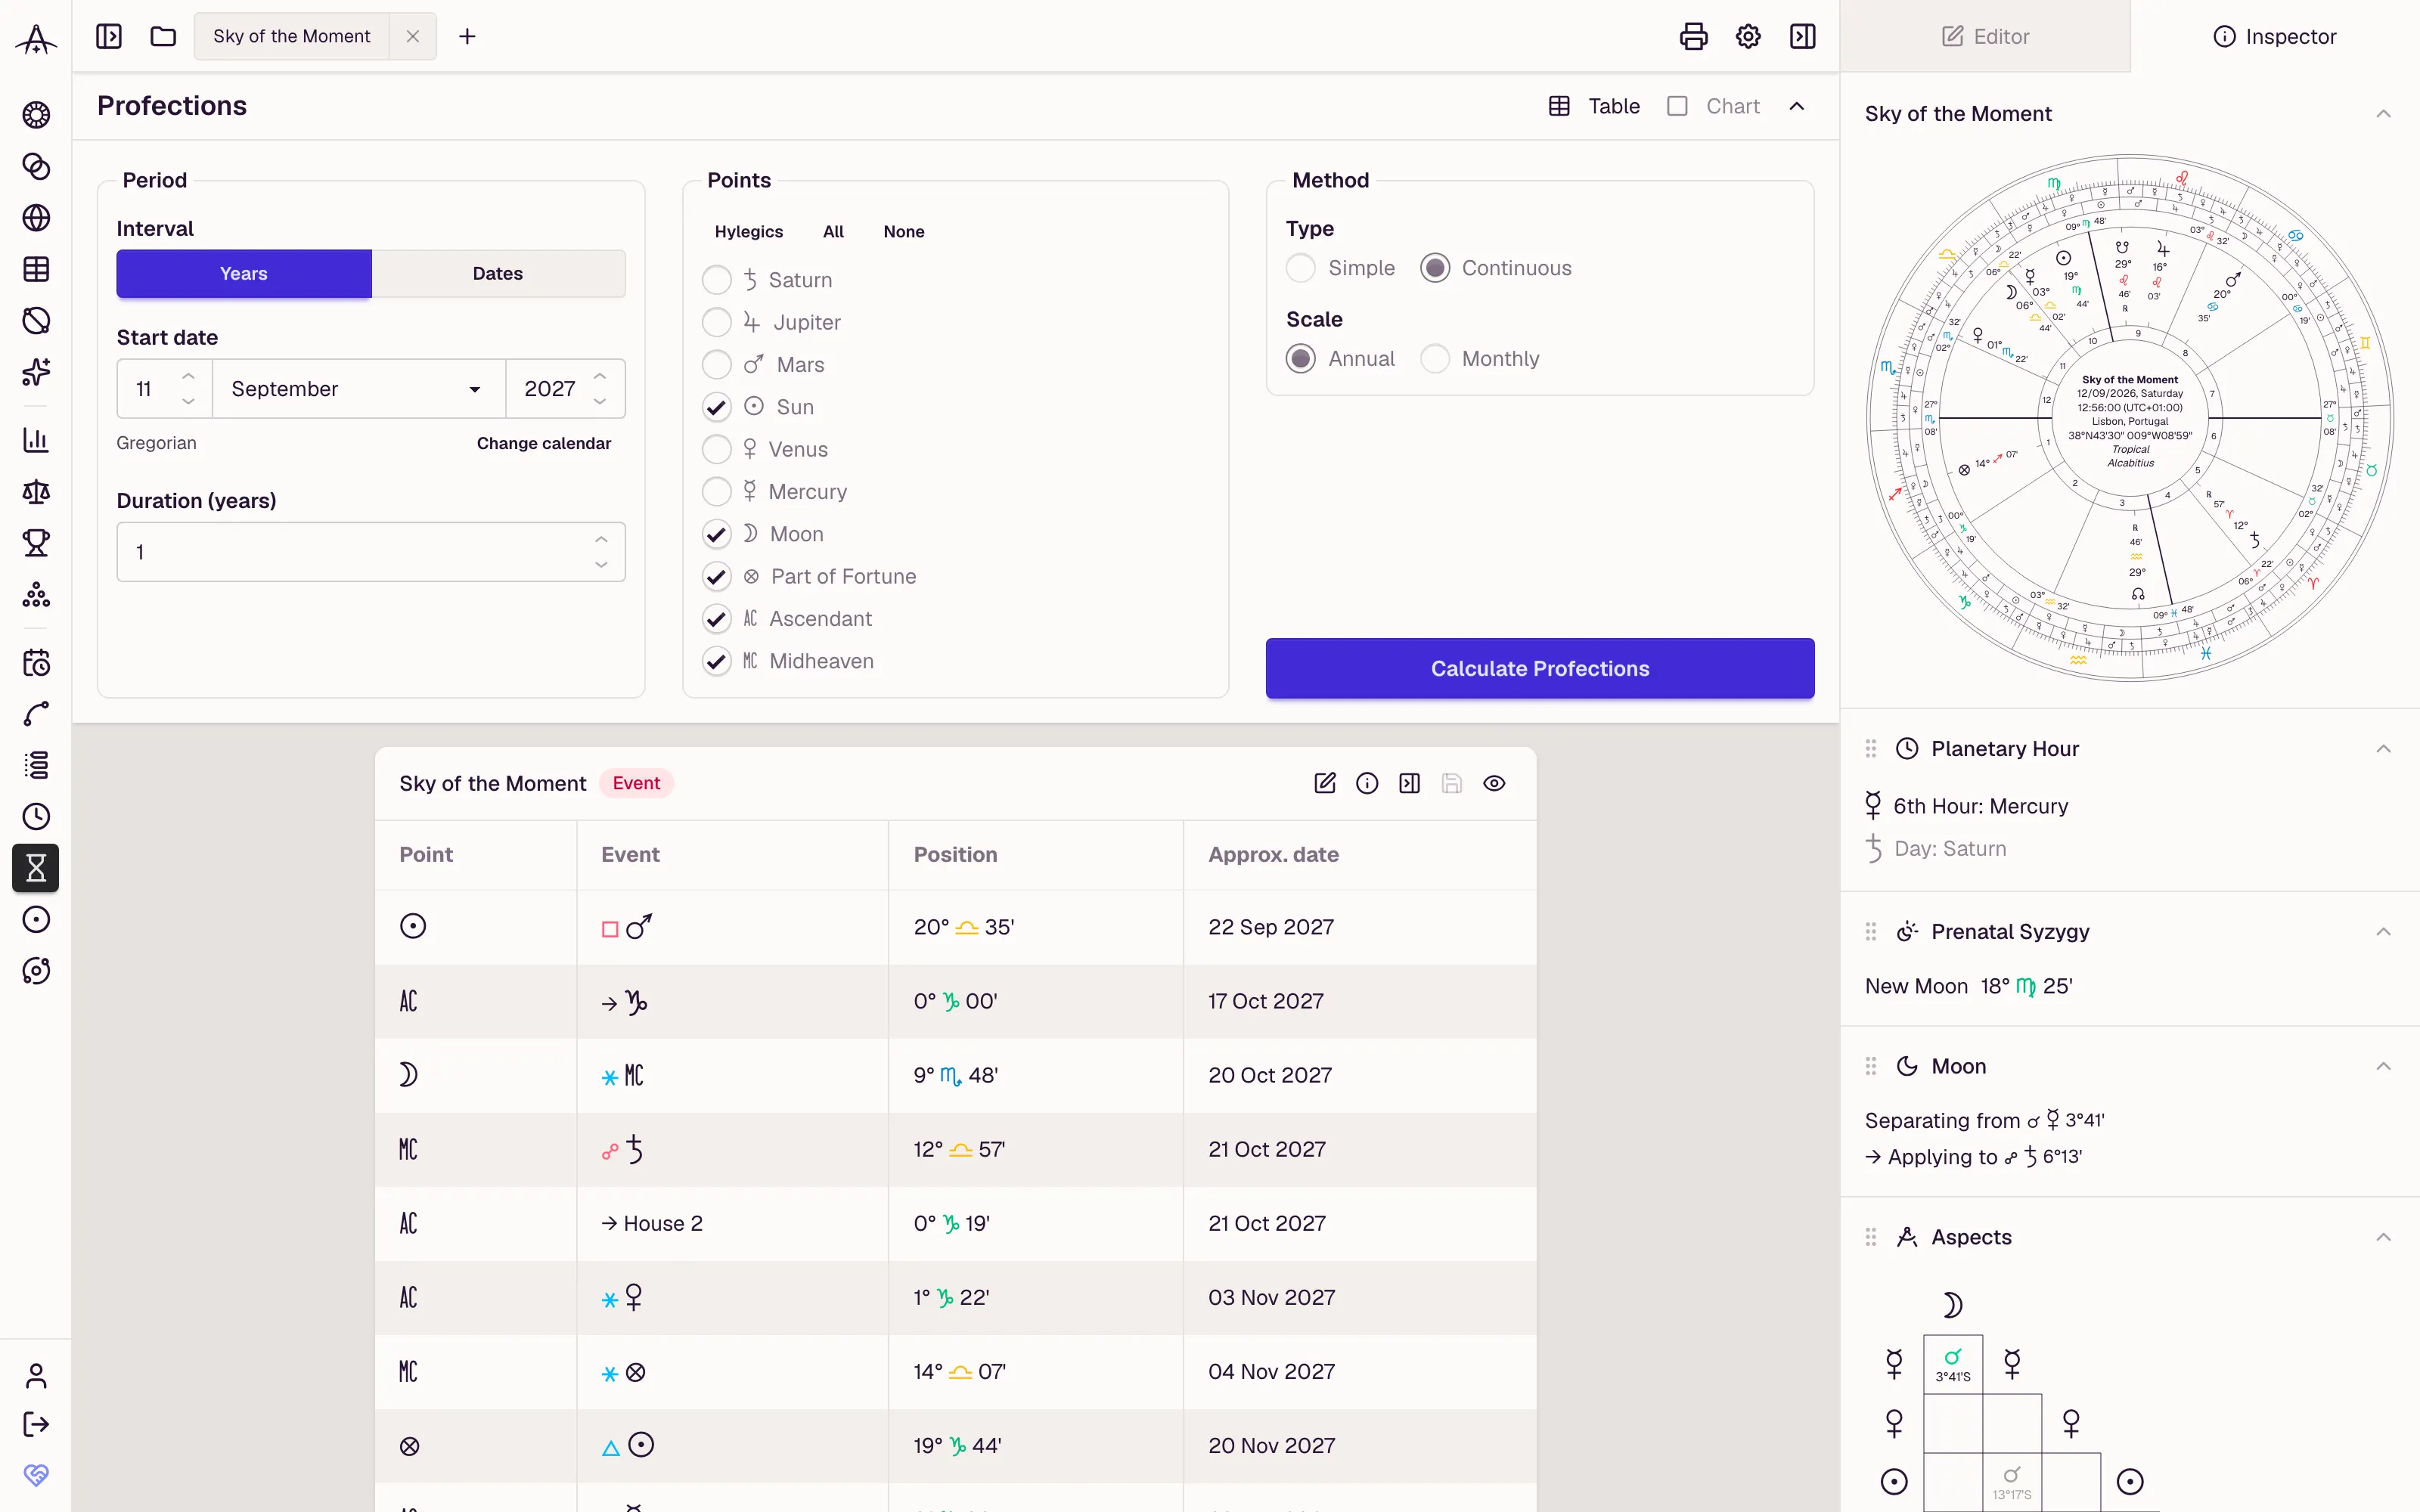This screenshot has height=1512, width=2420.
Task: Toggle the left sidebar panel icon
Action: click(x=109, y=36)
